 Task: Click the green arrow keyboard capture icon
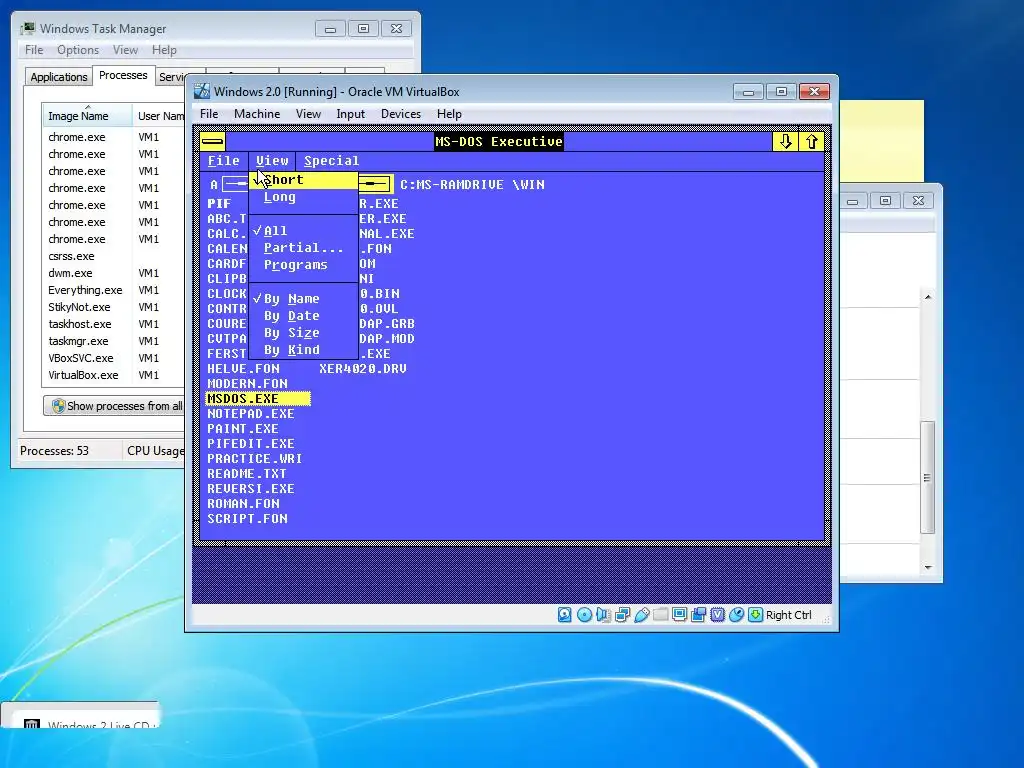click(755, 615)
